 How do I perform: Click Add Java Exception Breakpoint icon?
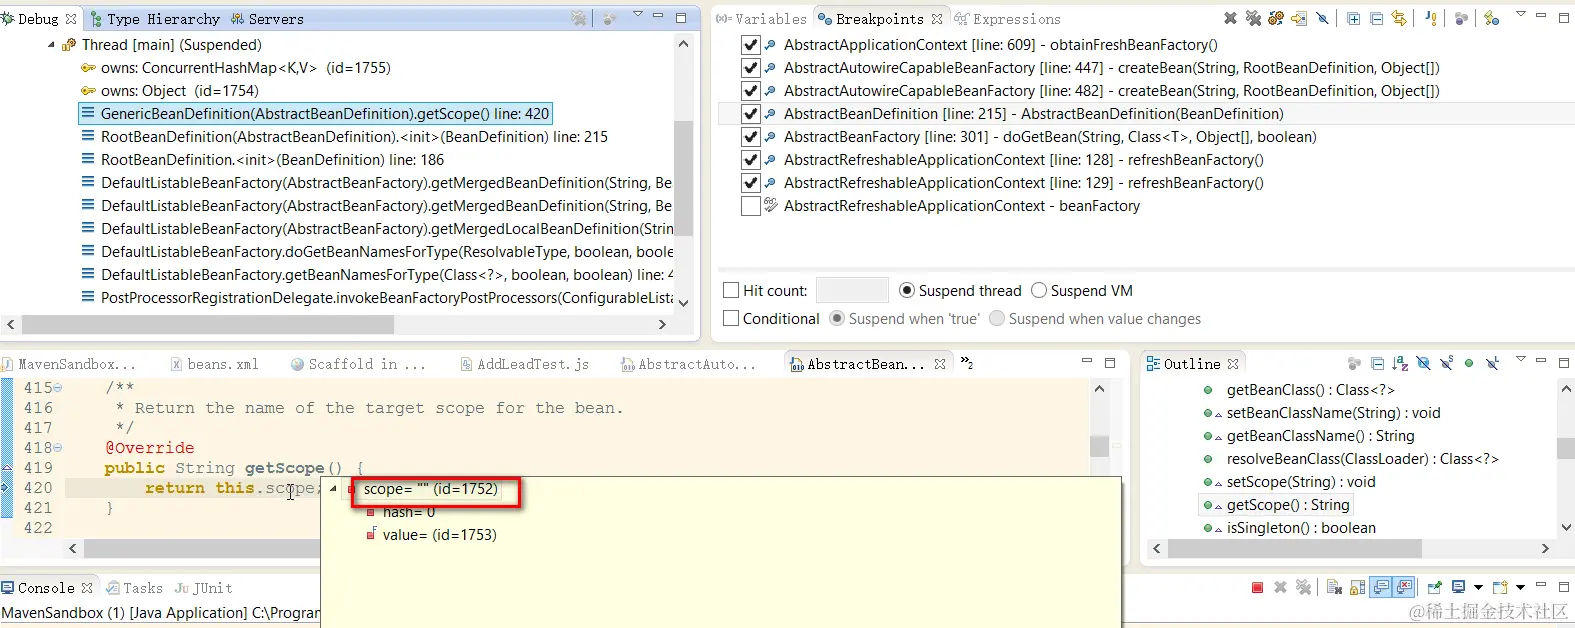click(x=1431, y=18)
